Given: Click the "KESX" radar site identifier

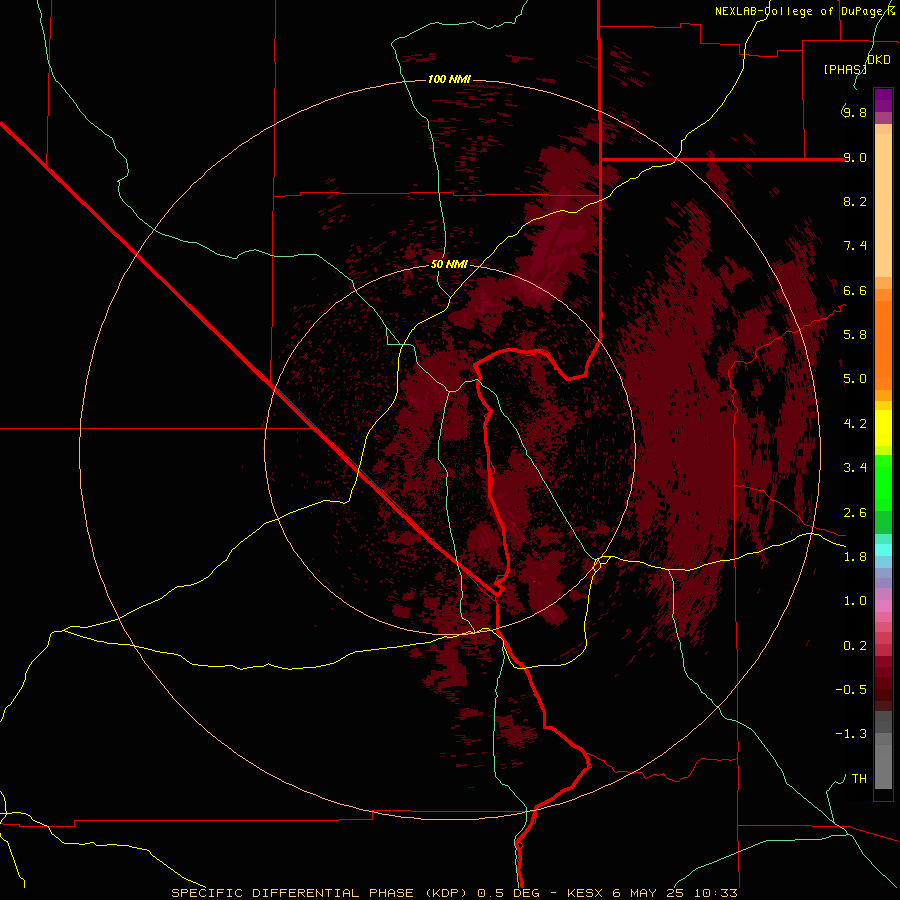Looking at the screenshot, I should tap(585, 893).
